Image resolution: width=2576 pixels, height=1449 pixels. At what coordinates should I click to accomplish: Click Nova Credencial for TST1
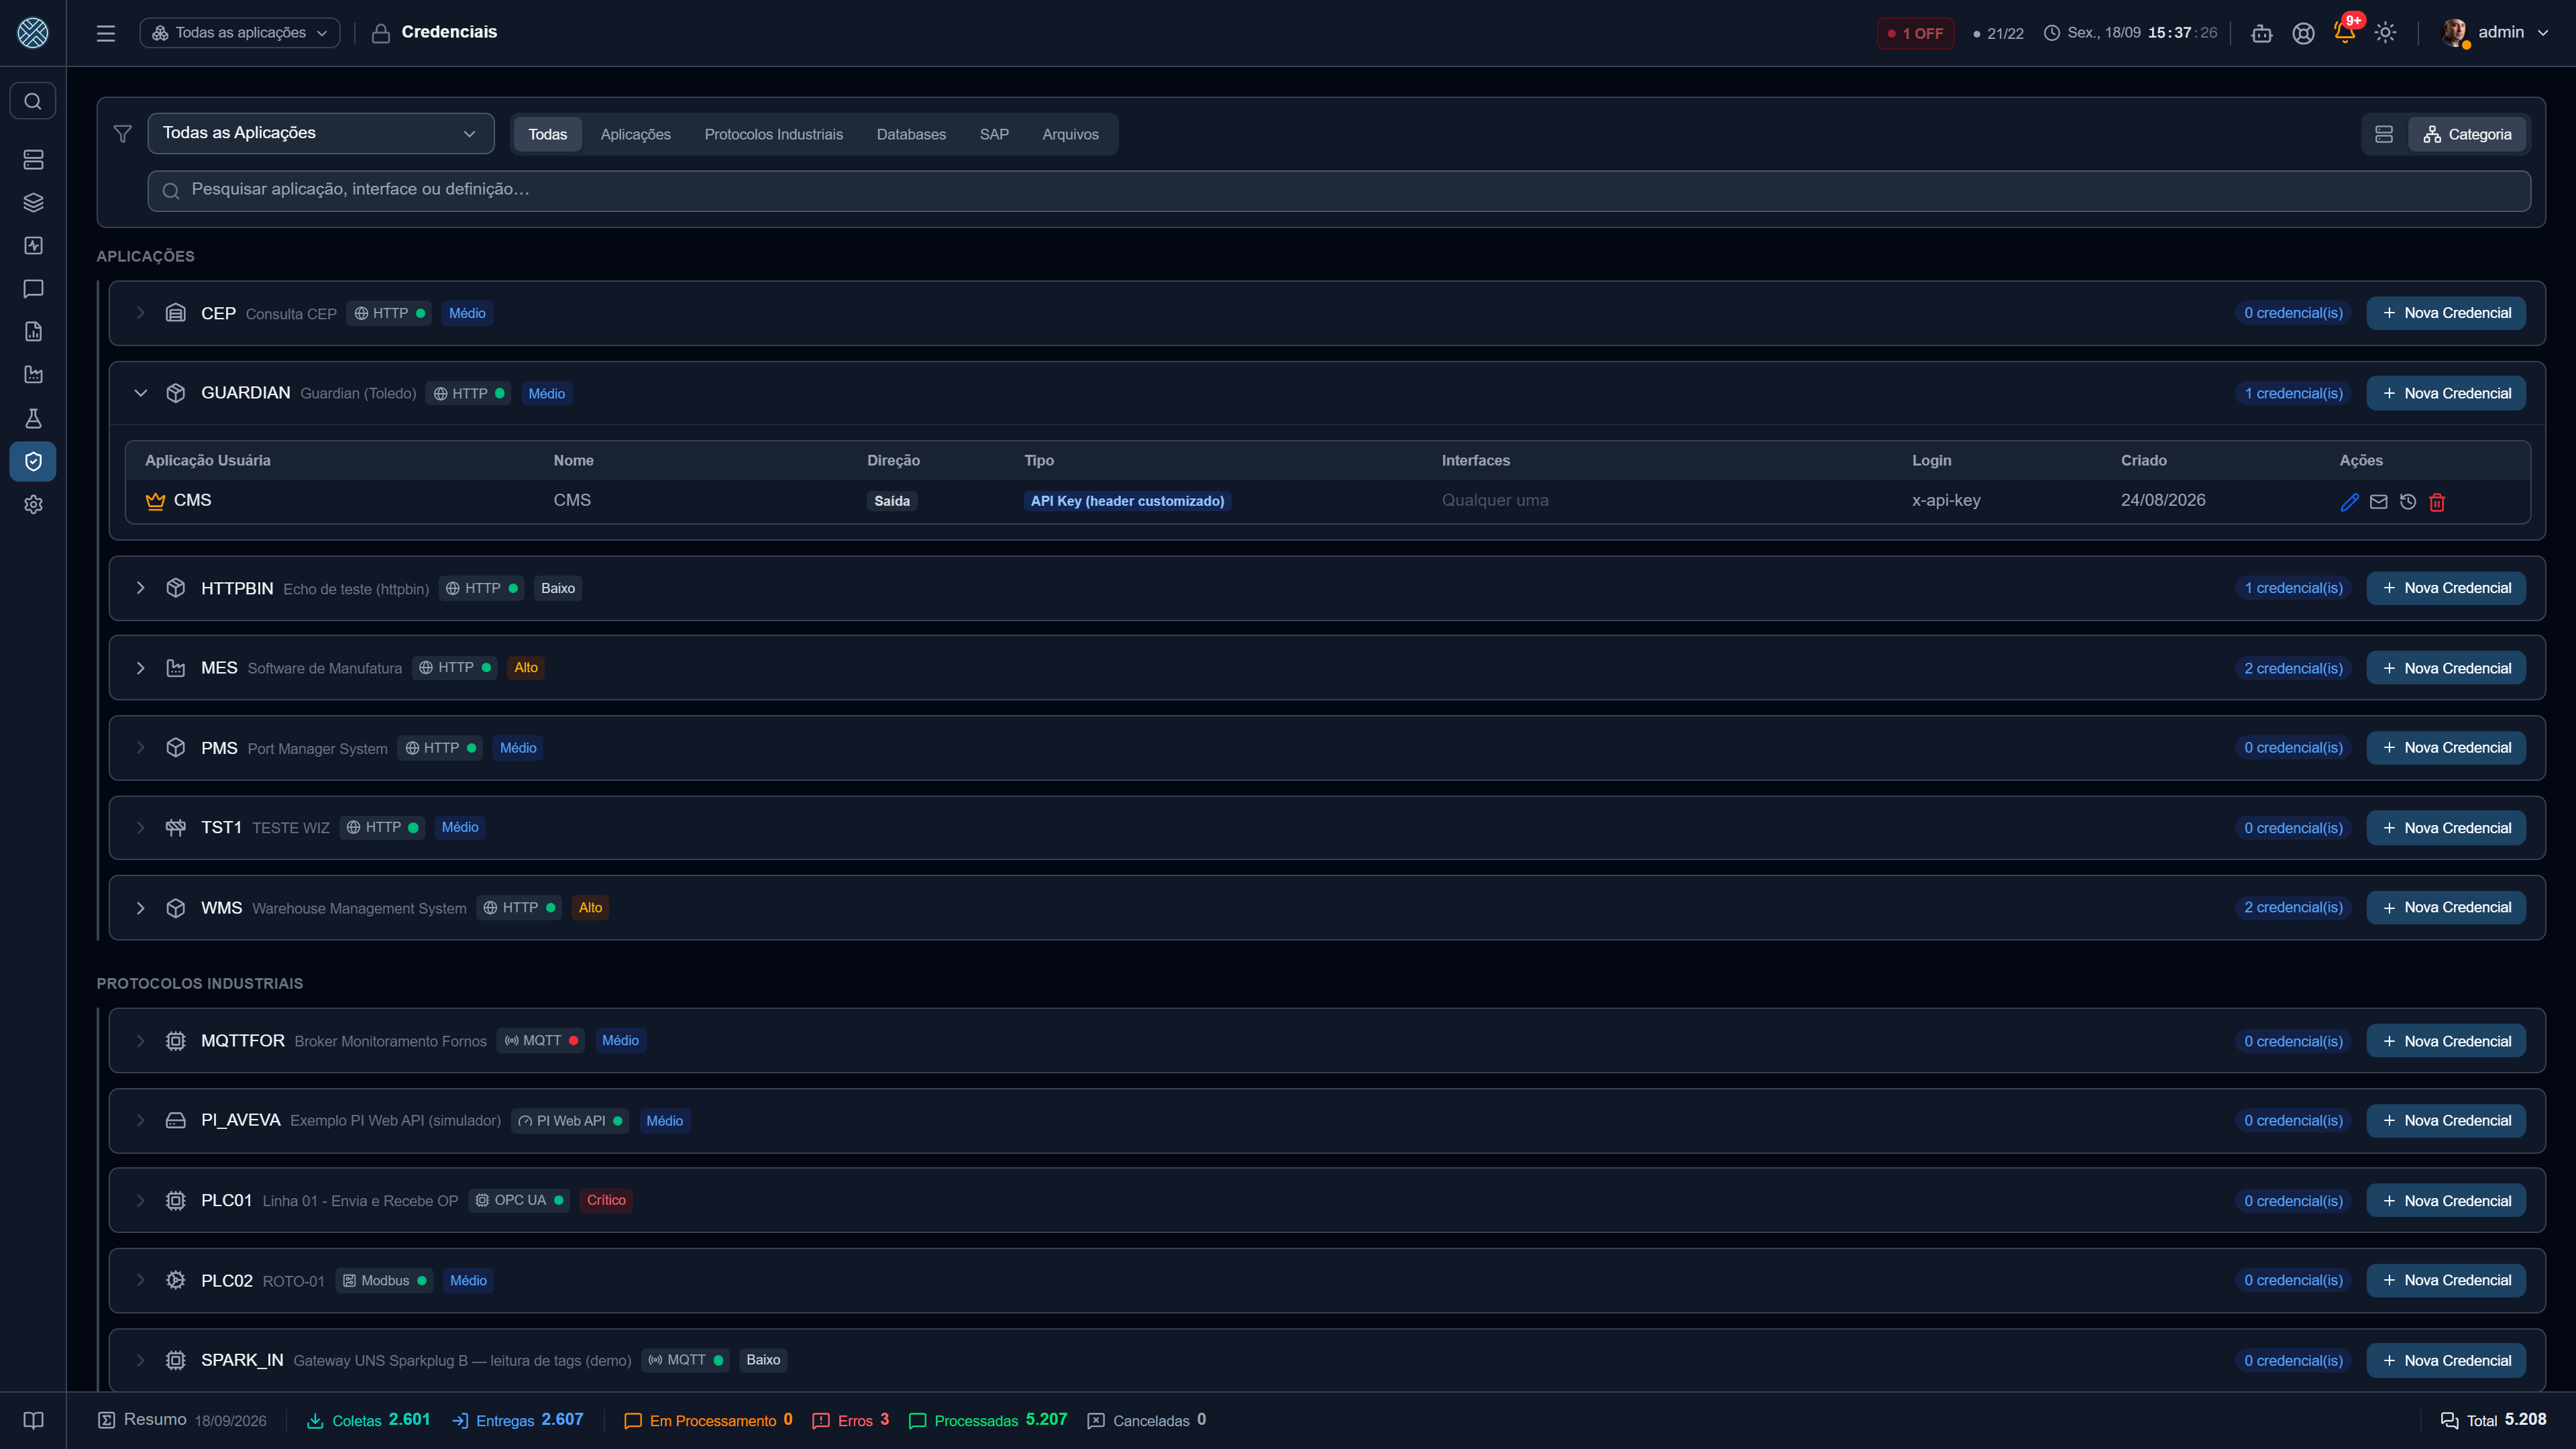tap(2446, 828)
